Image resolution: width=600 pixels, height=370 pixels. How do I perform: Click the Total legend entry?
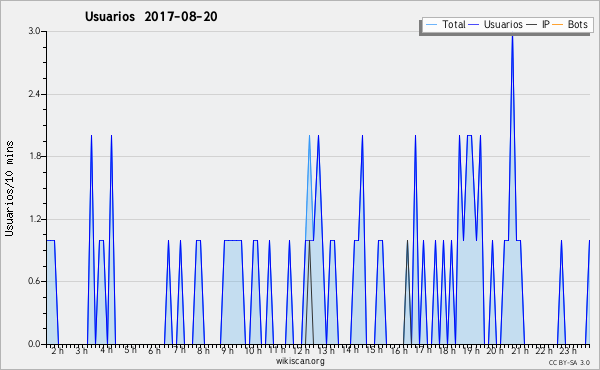coord(445,24)
